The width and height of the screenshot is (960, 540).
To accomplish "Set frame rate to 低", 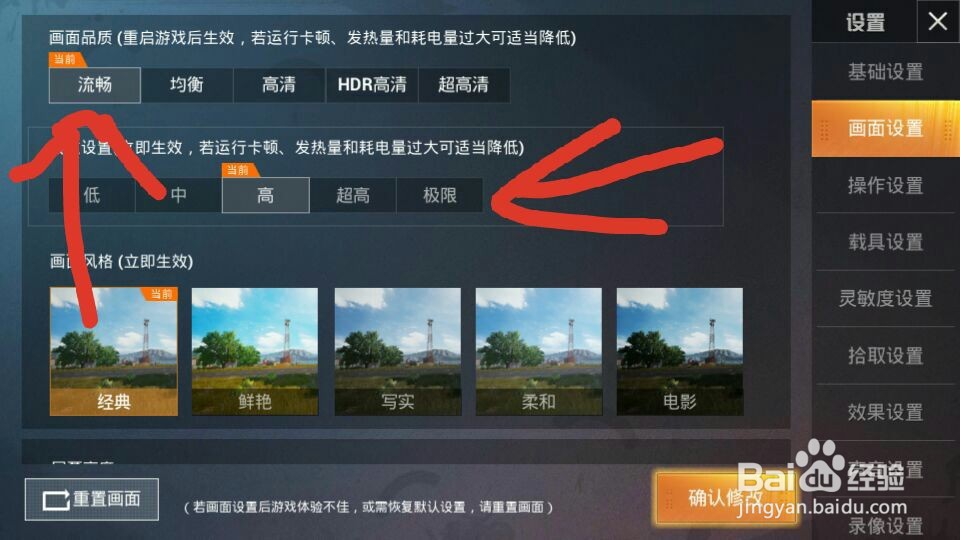I will (92, 195).
